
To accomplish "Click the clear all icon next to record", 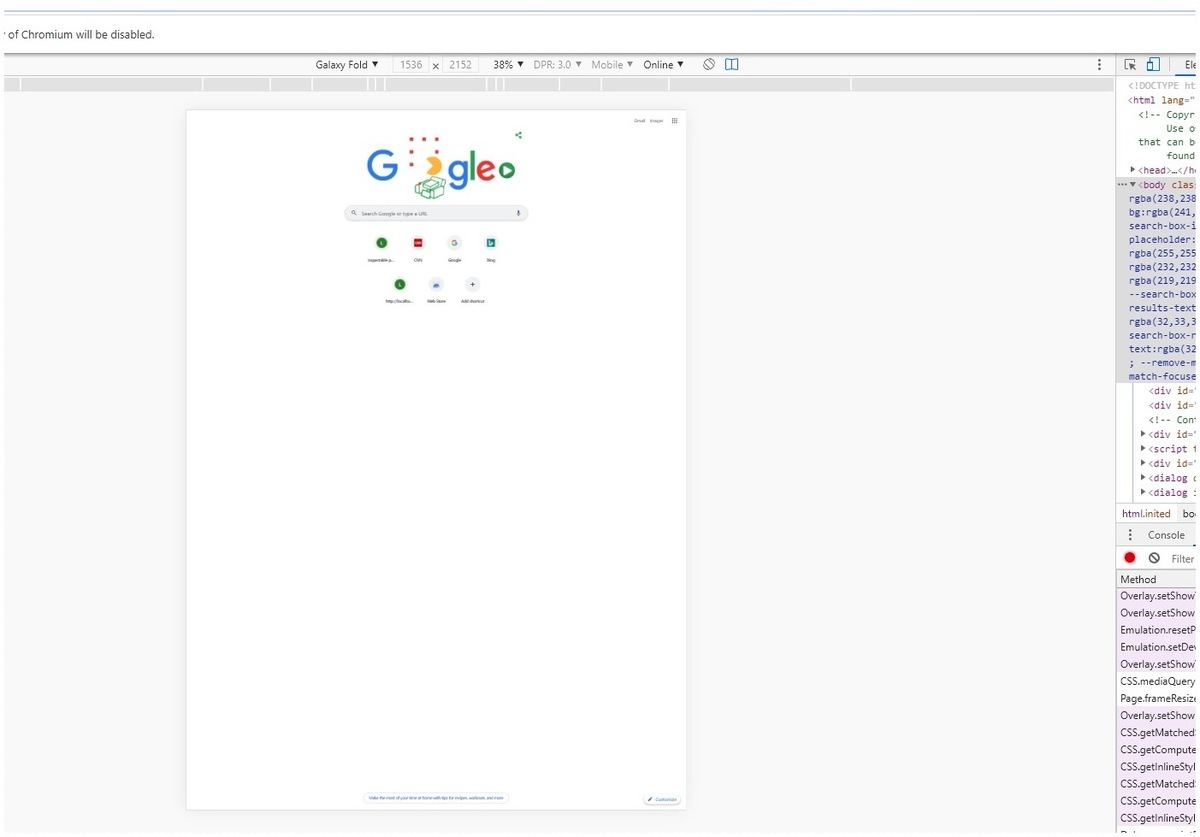I will (1154, 558).
